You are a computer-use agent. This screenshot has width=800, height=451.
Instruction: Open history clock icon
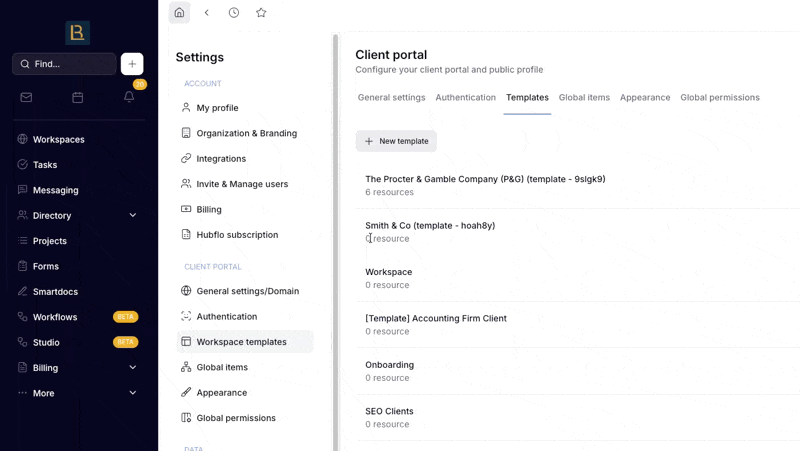tap(234, 13)
